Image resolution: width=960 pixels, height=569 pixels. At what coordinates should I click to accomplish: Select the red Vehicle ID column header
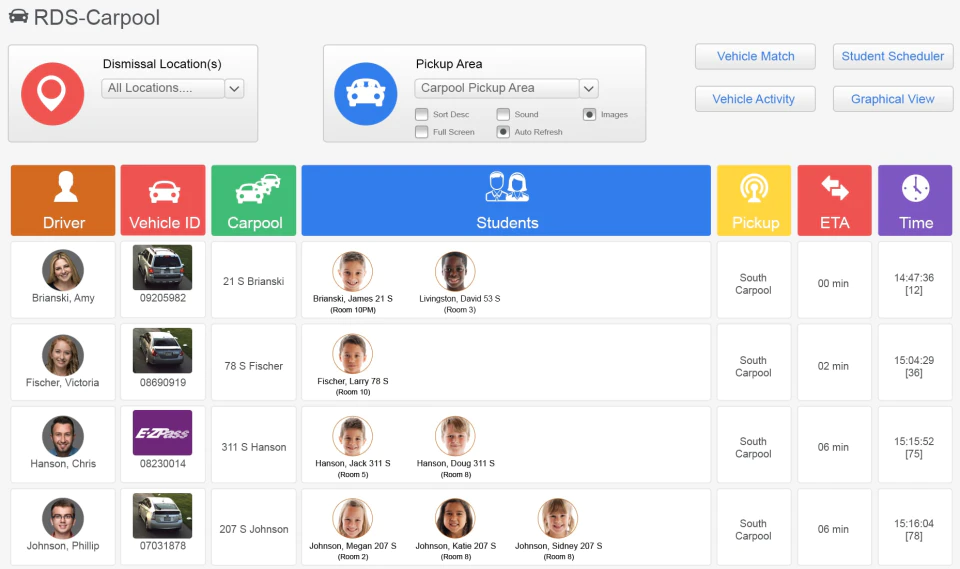point(163,200)
